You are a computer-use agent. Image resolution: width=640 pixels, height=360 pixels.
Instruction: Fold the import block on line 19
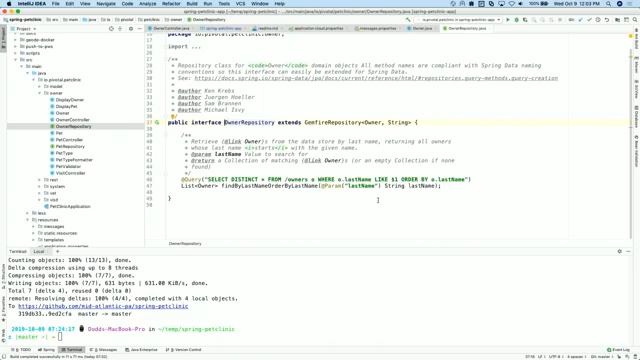tap(166, 47)
